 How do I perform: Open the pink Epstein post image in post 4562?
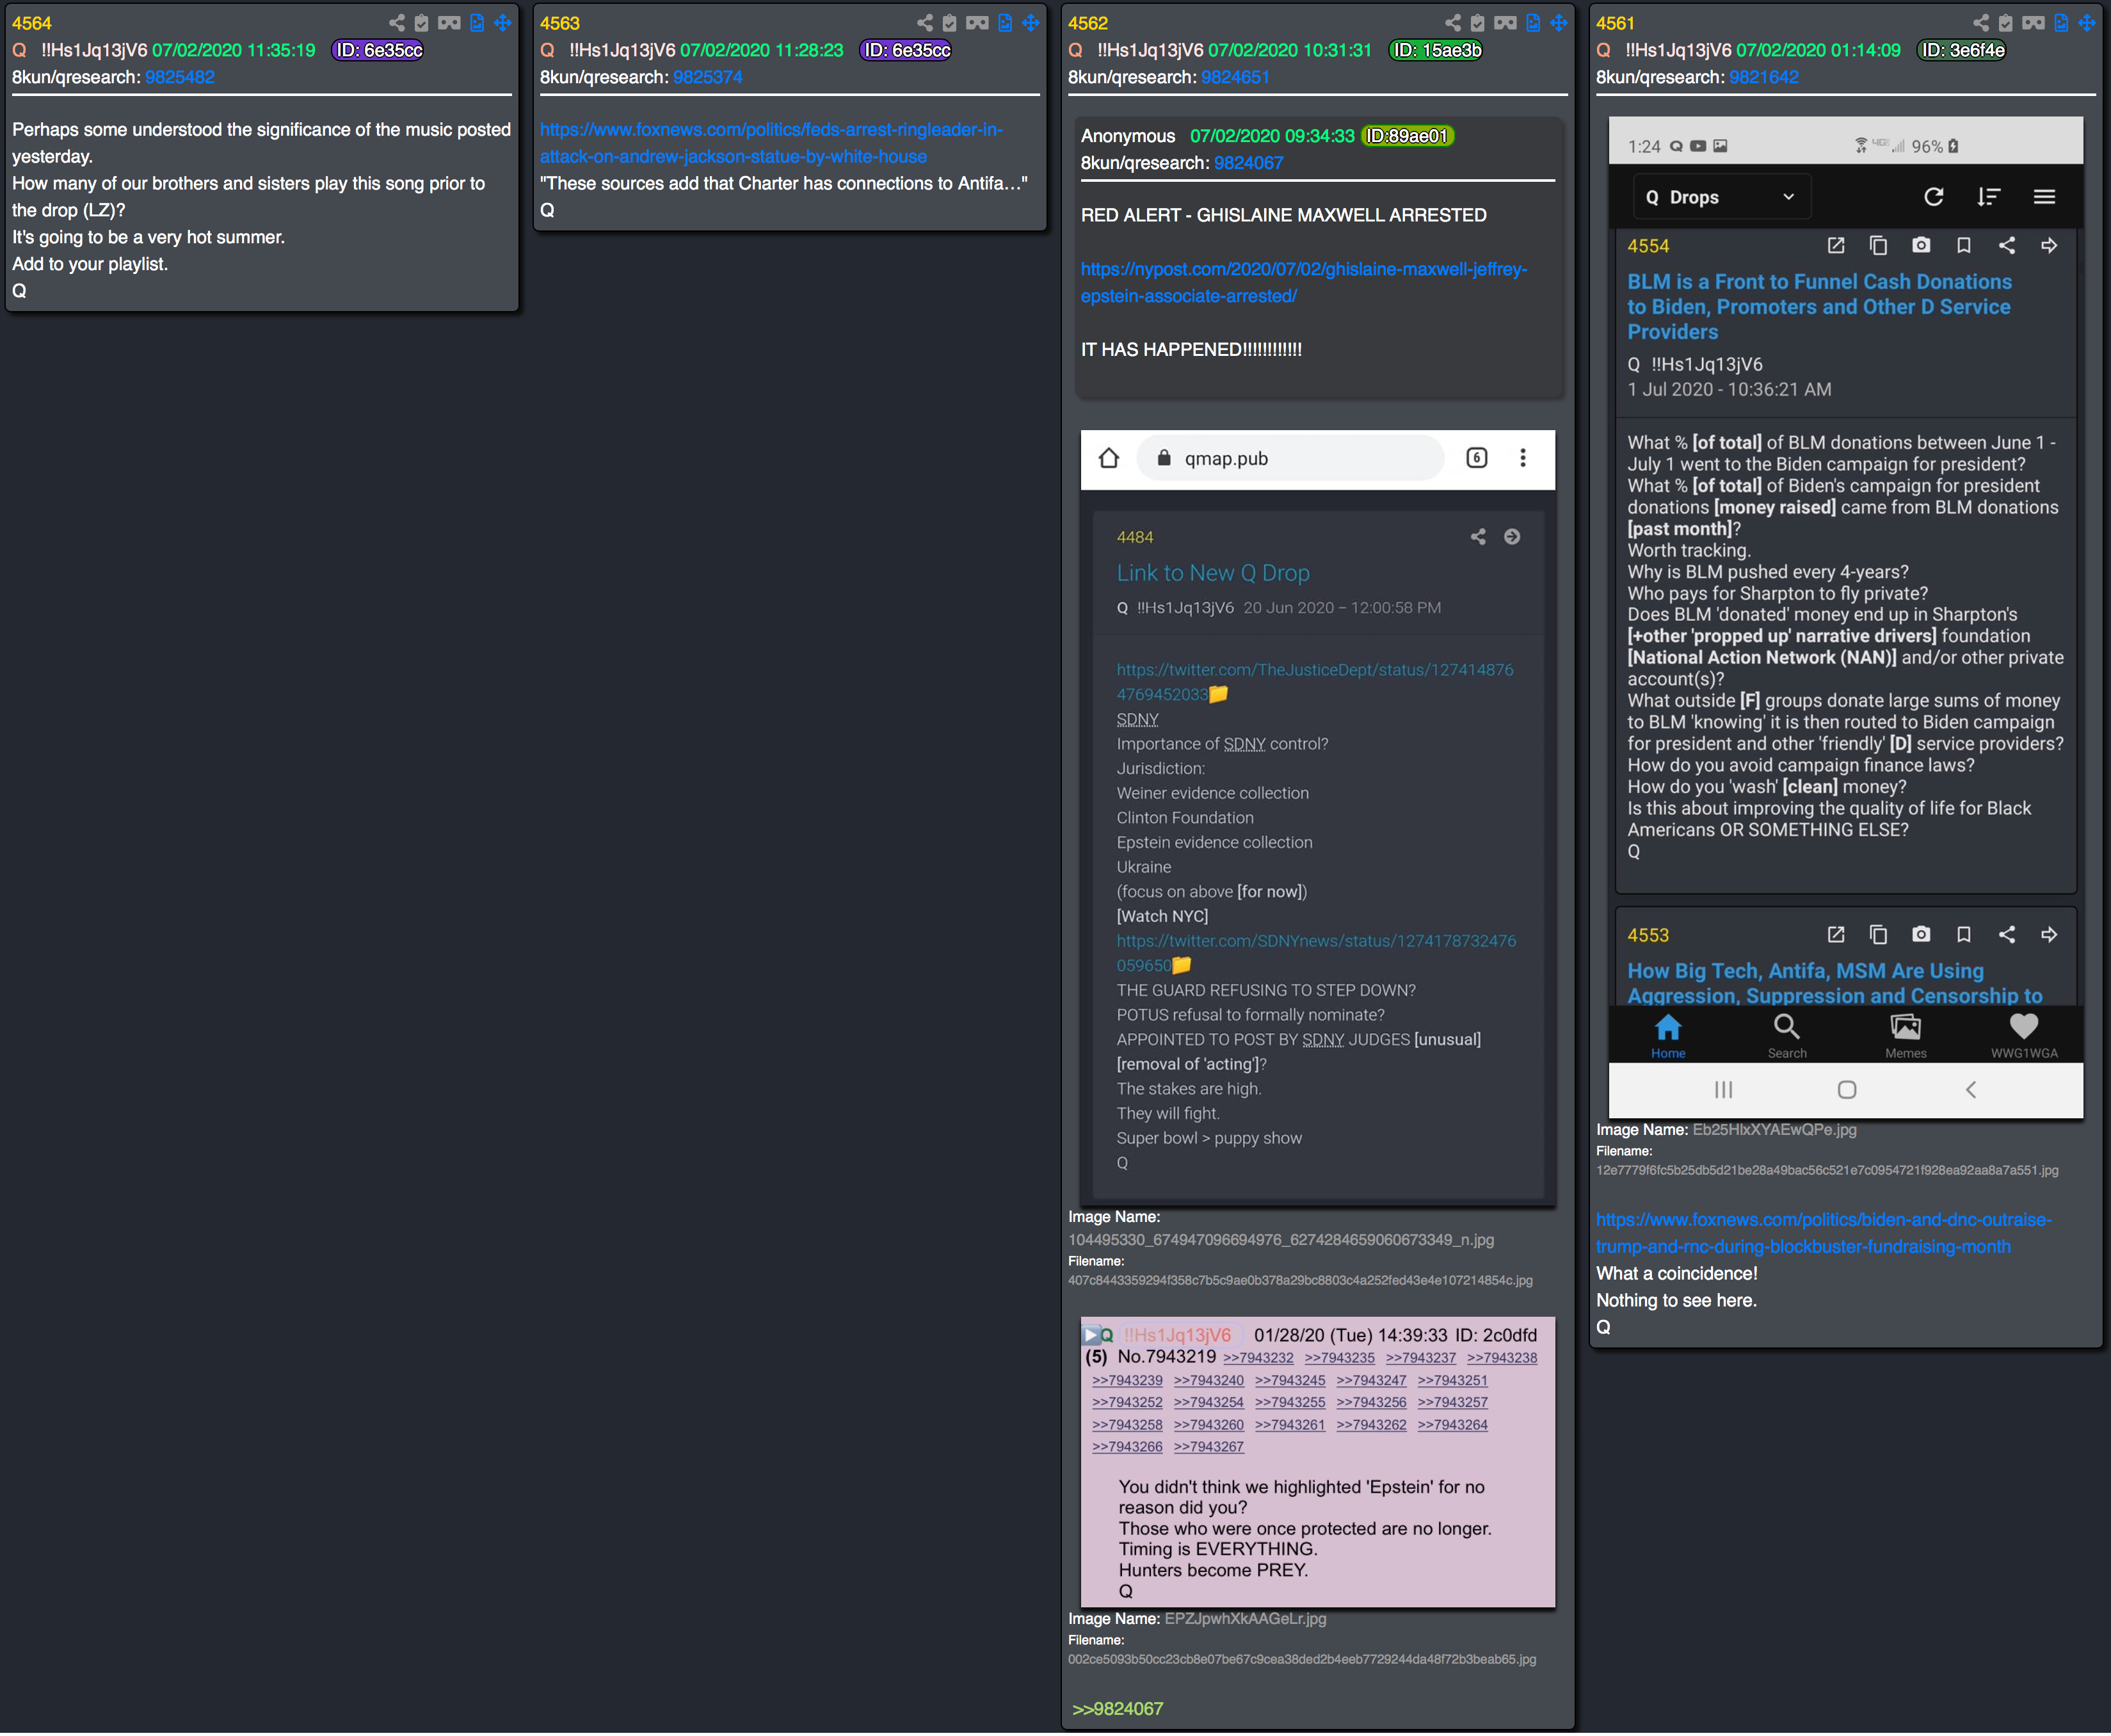(1318, 1462)
